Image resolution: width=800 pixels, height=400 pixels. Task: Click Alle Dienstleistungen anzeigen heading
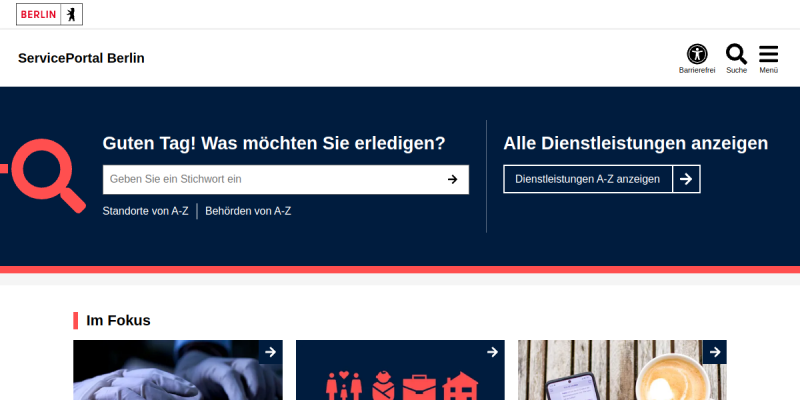click(636, 143)
